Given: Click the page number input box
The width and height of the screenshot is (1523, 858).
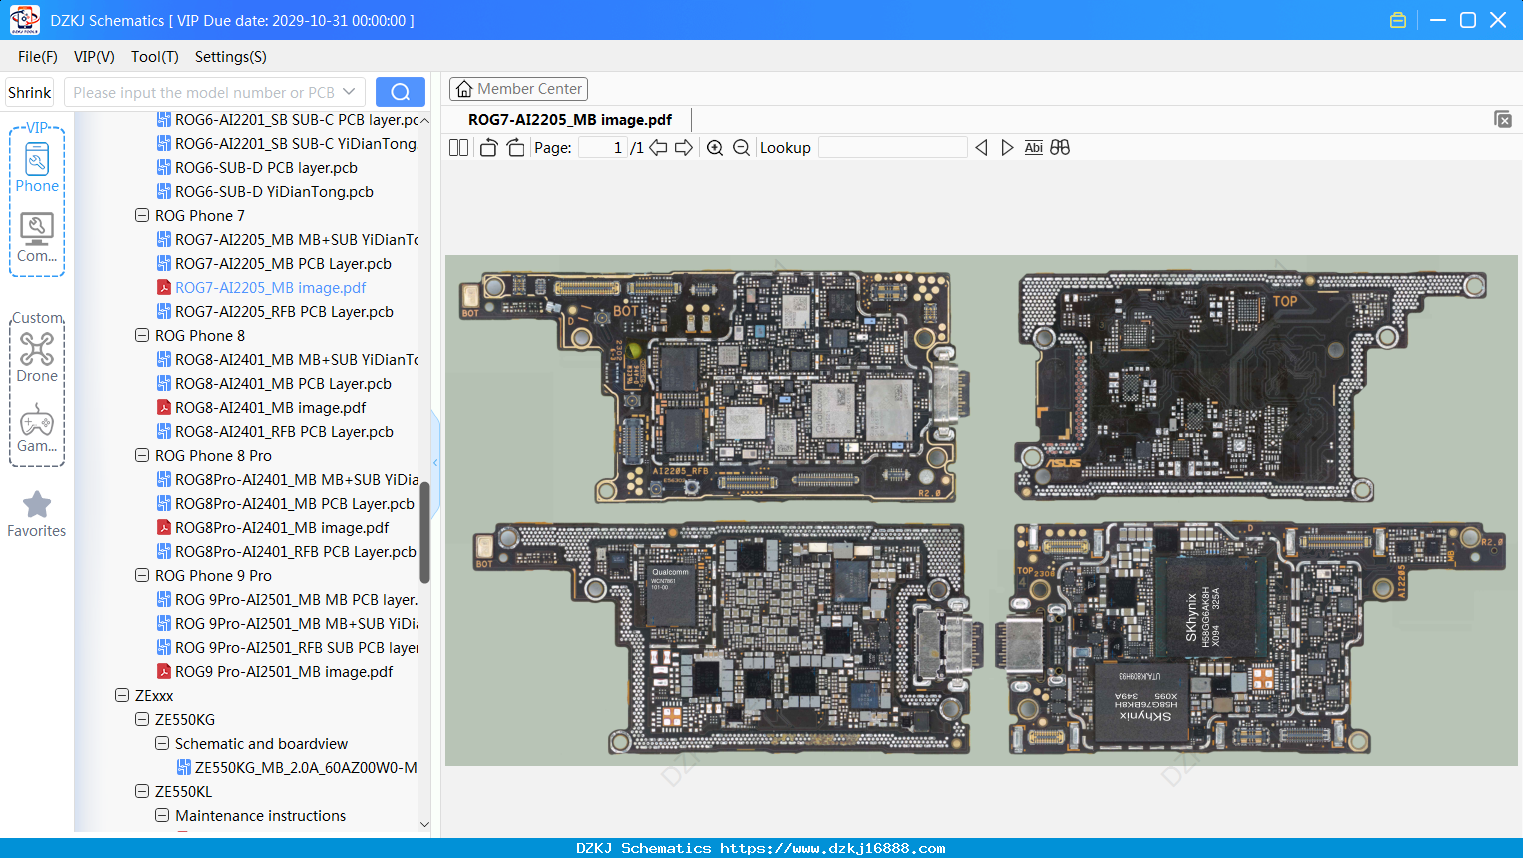Looking at the screenshot, I should [603, 148].
